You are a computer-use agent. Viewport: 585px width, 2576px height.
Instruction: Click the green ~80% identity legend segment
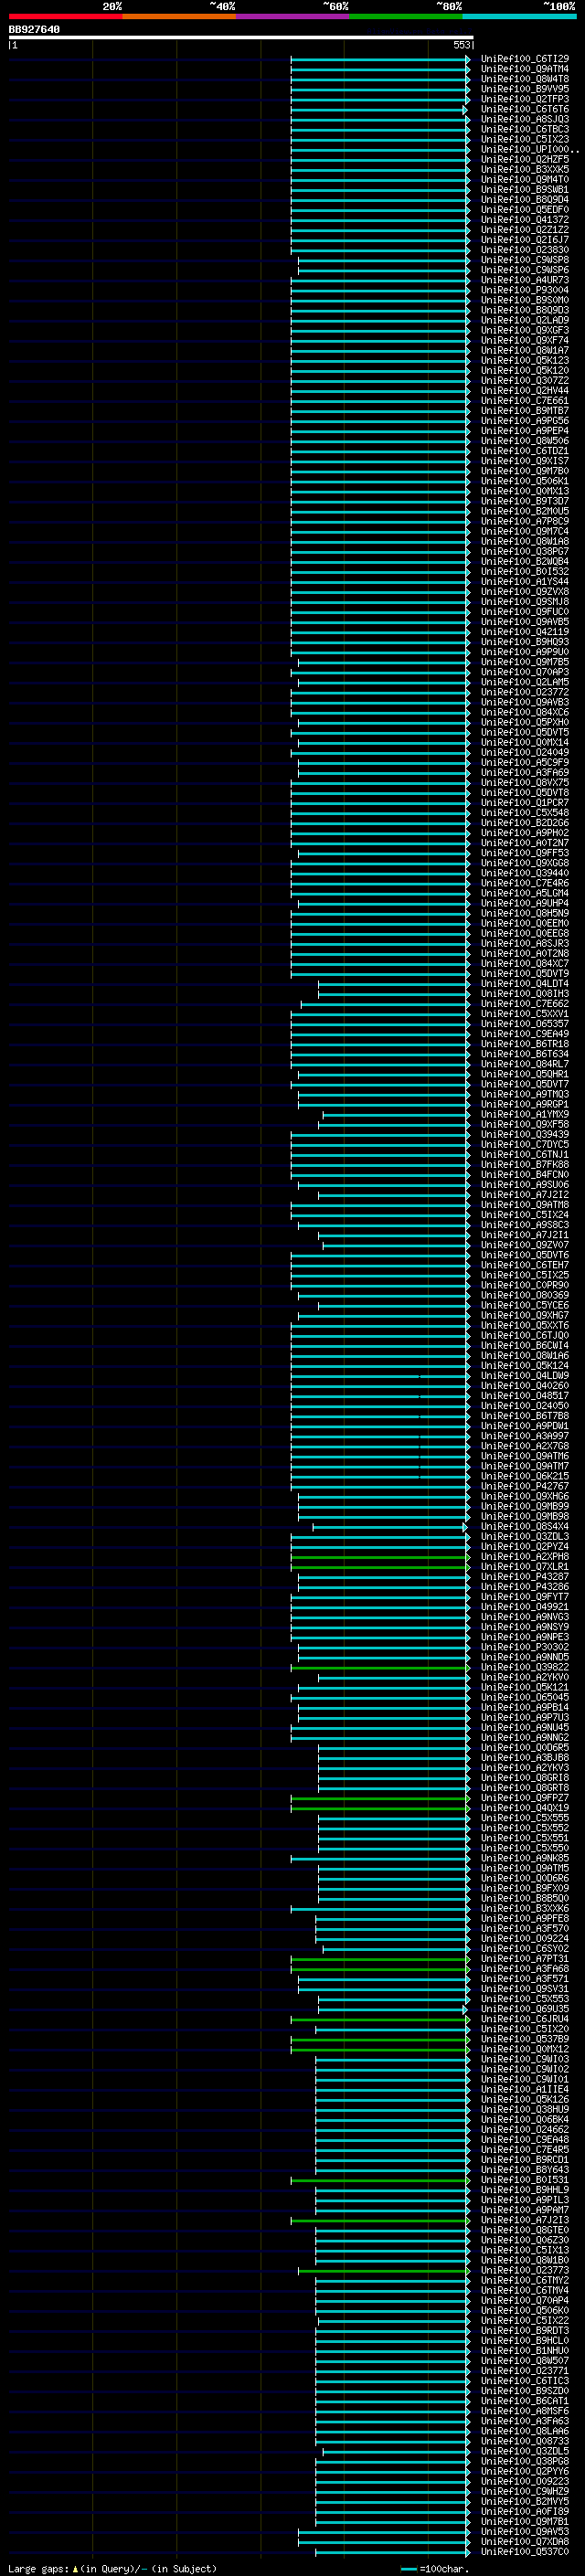click(406, 16)
